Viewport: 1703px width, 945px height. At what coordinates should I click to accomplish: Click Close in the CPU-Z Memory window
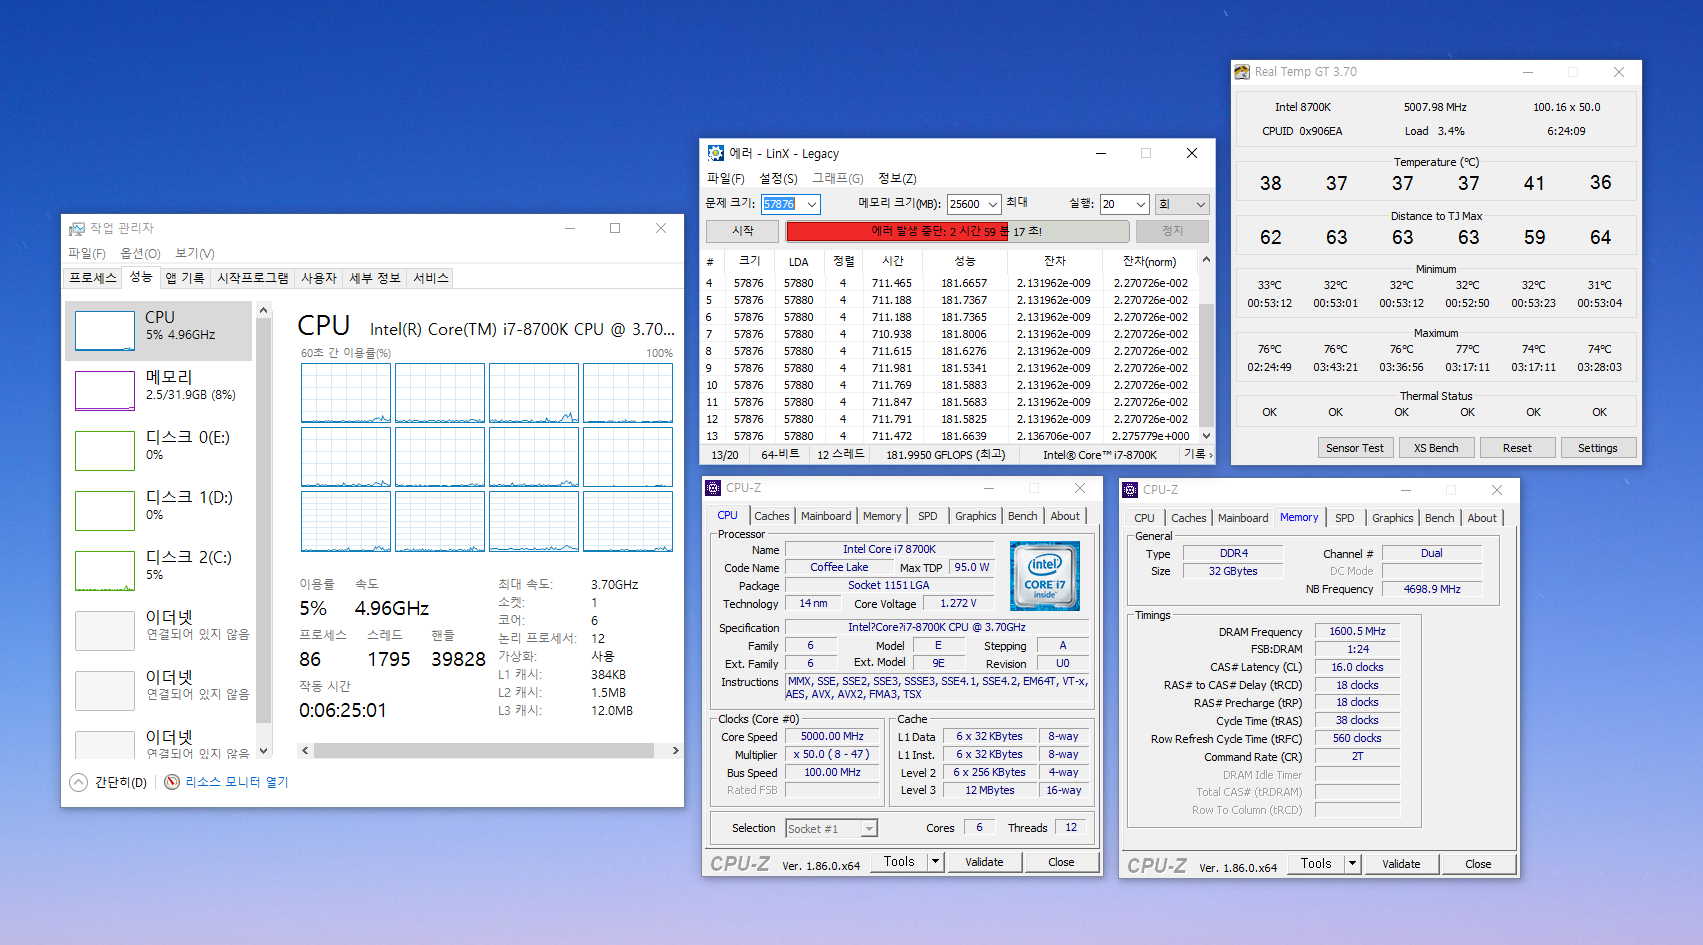1478,864
